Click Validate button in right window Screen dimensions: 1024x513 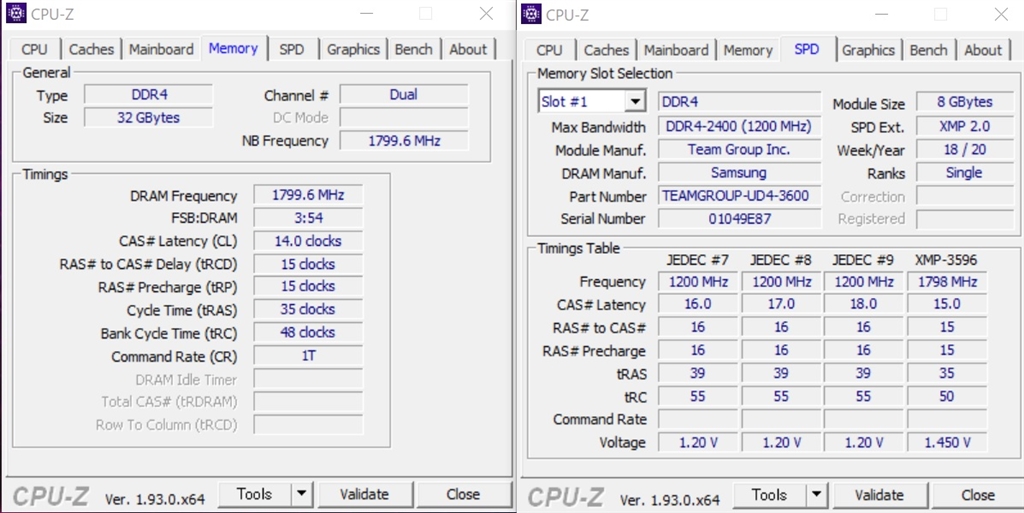tap(880, 495)
